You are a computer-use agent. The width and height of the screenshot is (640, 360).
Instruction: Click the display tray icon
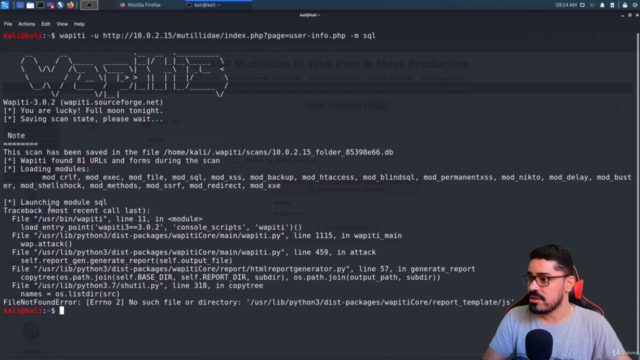pos(582,5)
